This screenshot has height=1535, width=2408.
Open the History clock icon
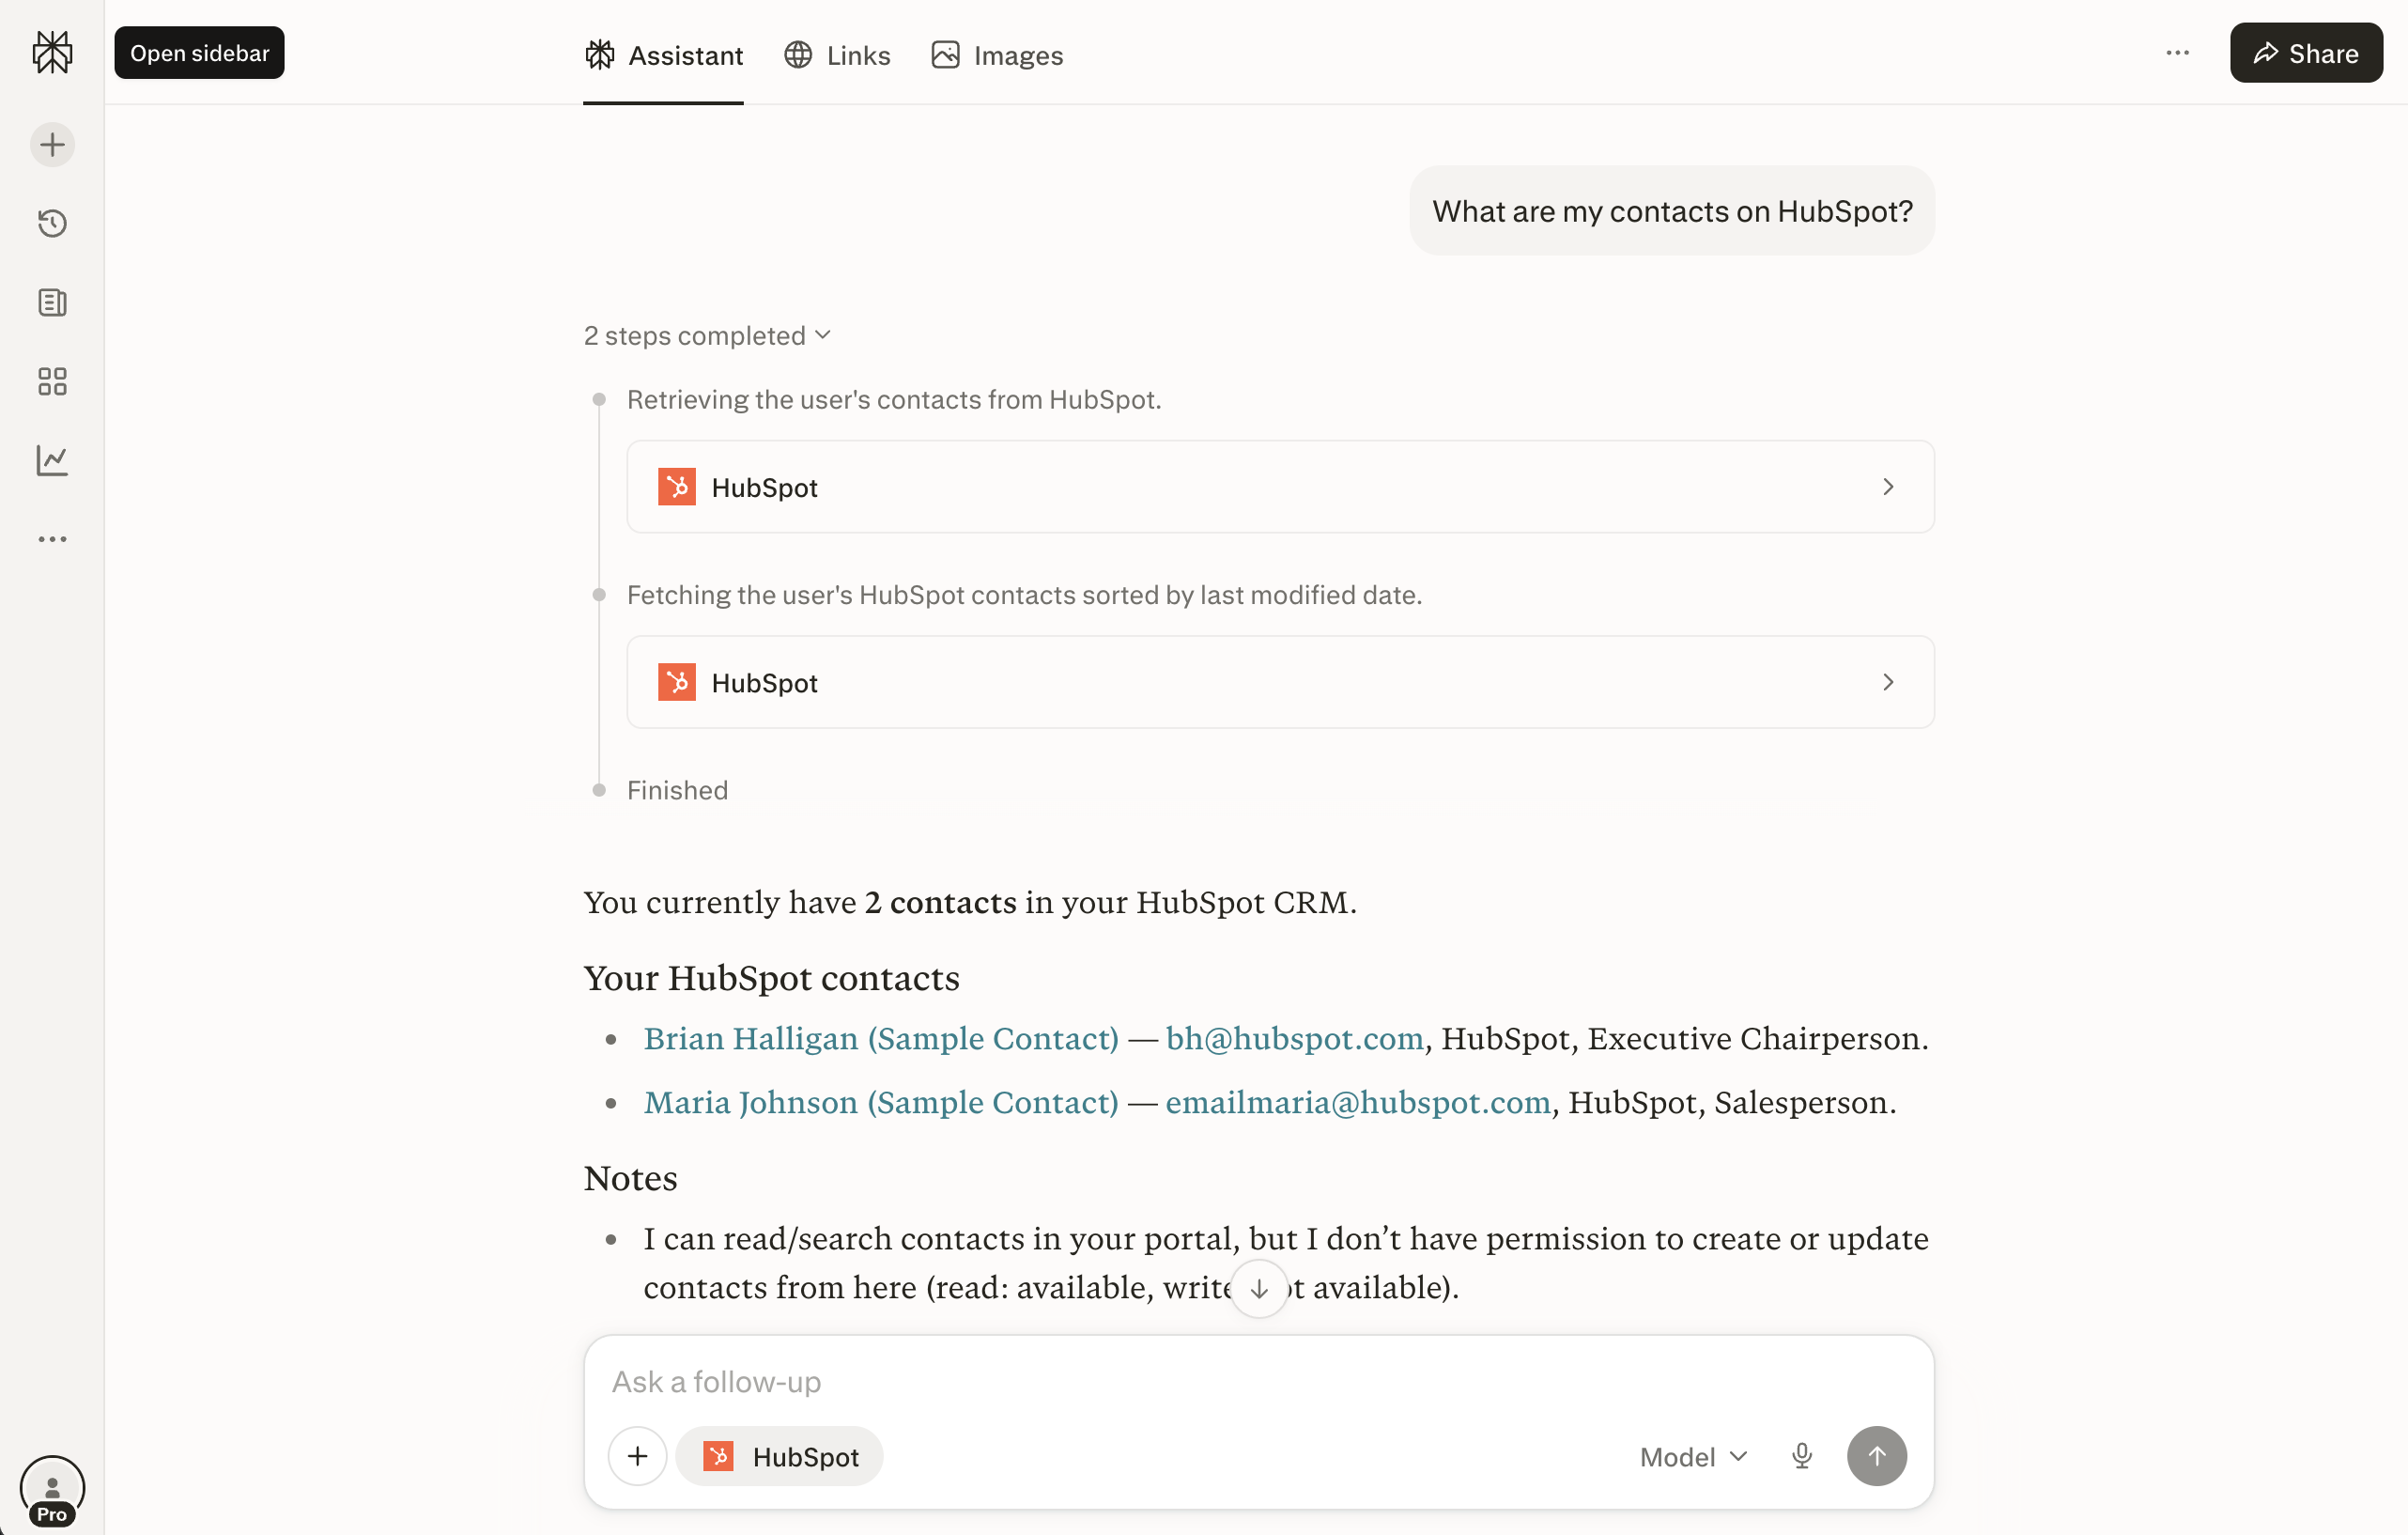coord(52,223)
